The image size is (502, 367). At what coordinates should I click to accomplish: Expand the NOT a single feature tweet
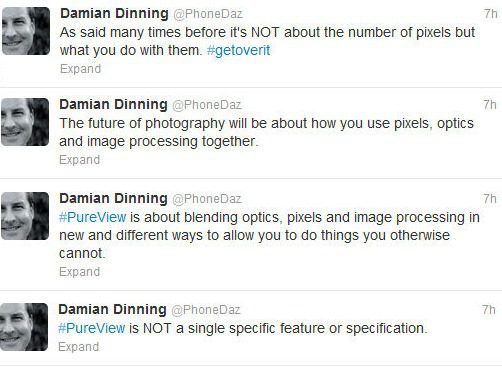pos(79,347)
